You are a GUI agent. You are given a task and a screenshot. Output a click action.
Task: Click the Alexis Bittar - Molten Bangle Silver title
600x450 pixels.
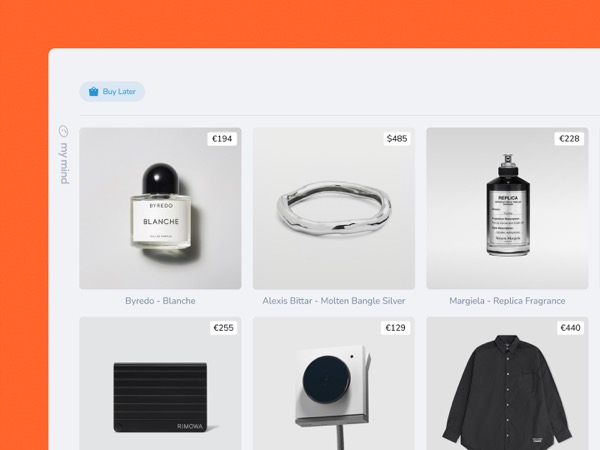[334, 301]
